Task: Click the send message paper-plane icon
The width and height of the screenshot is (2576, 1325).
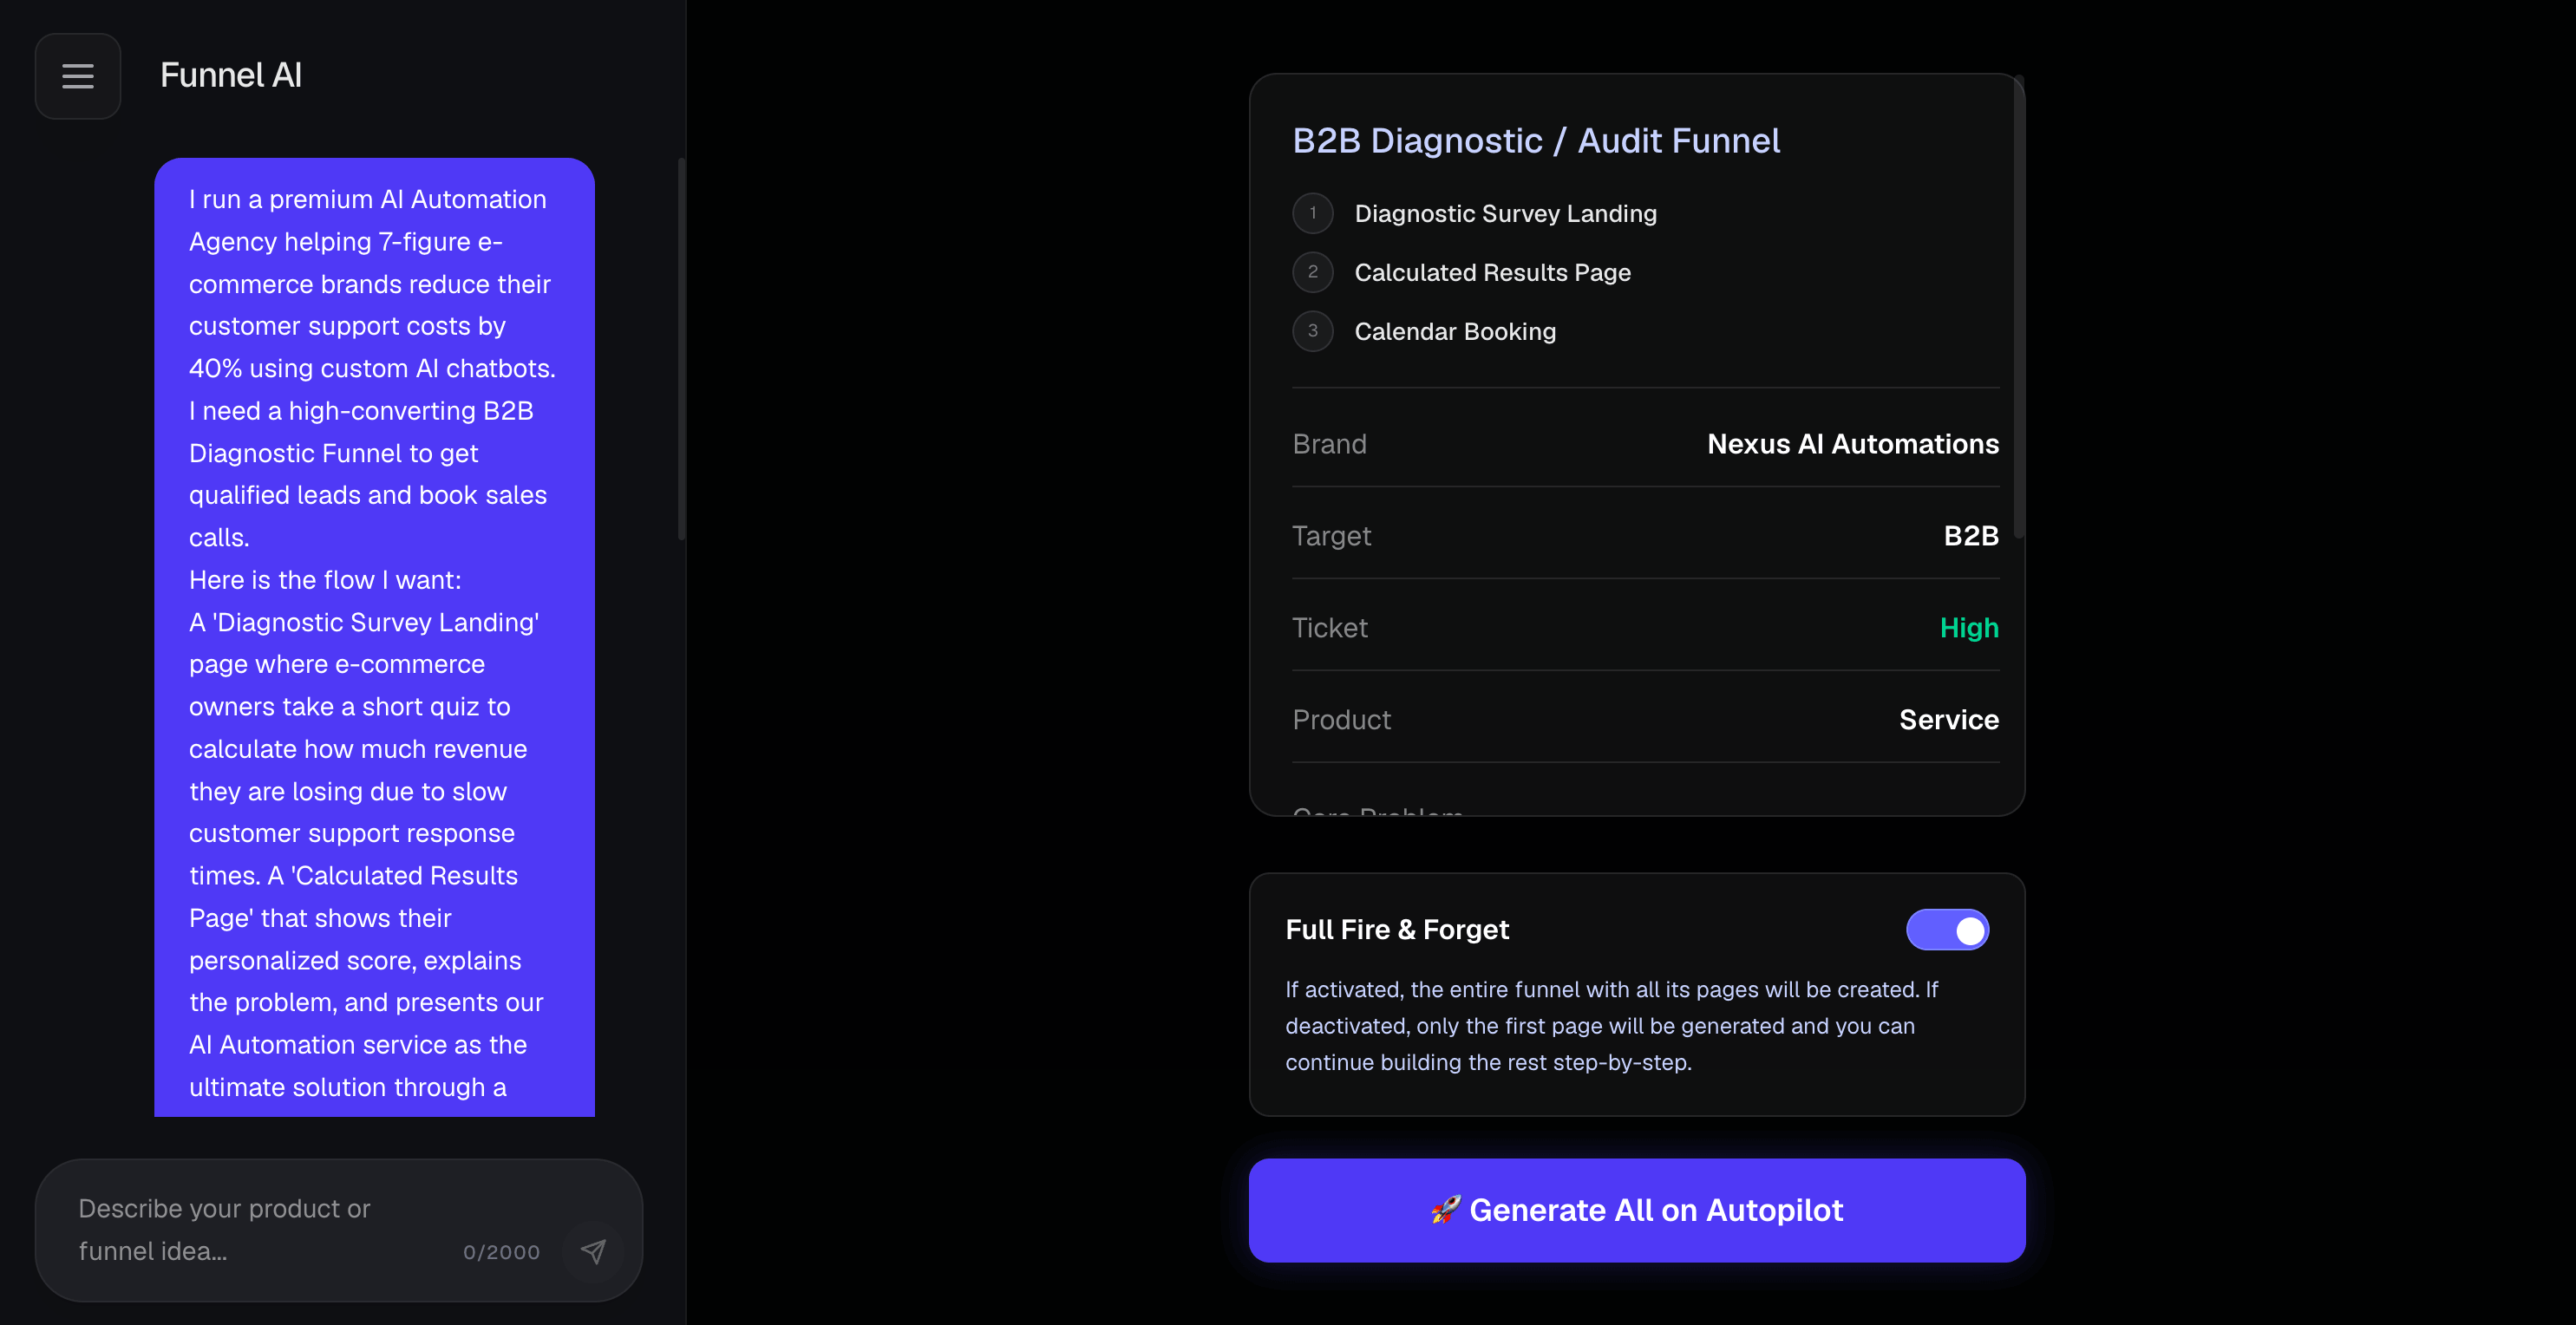Action: point(593,1251)
